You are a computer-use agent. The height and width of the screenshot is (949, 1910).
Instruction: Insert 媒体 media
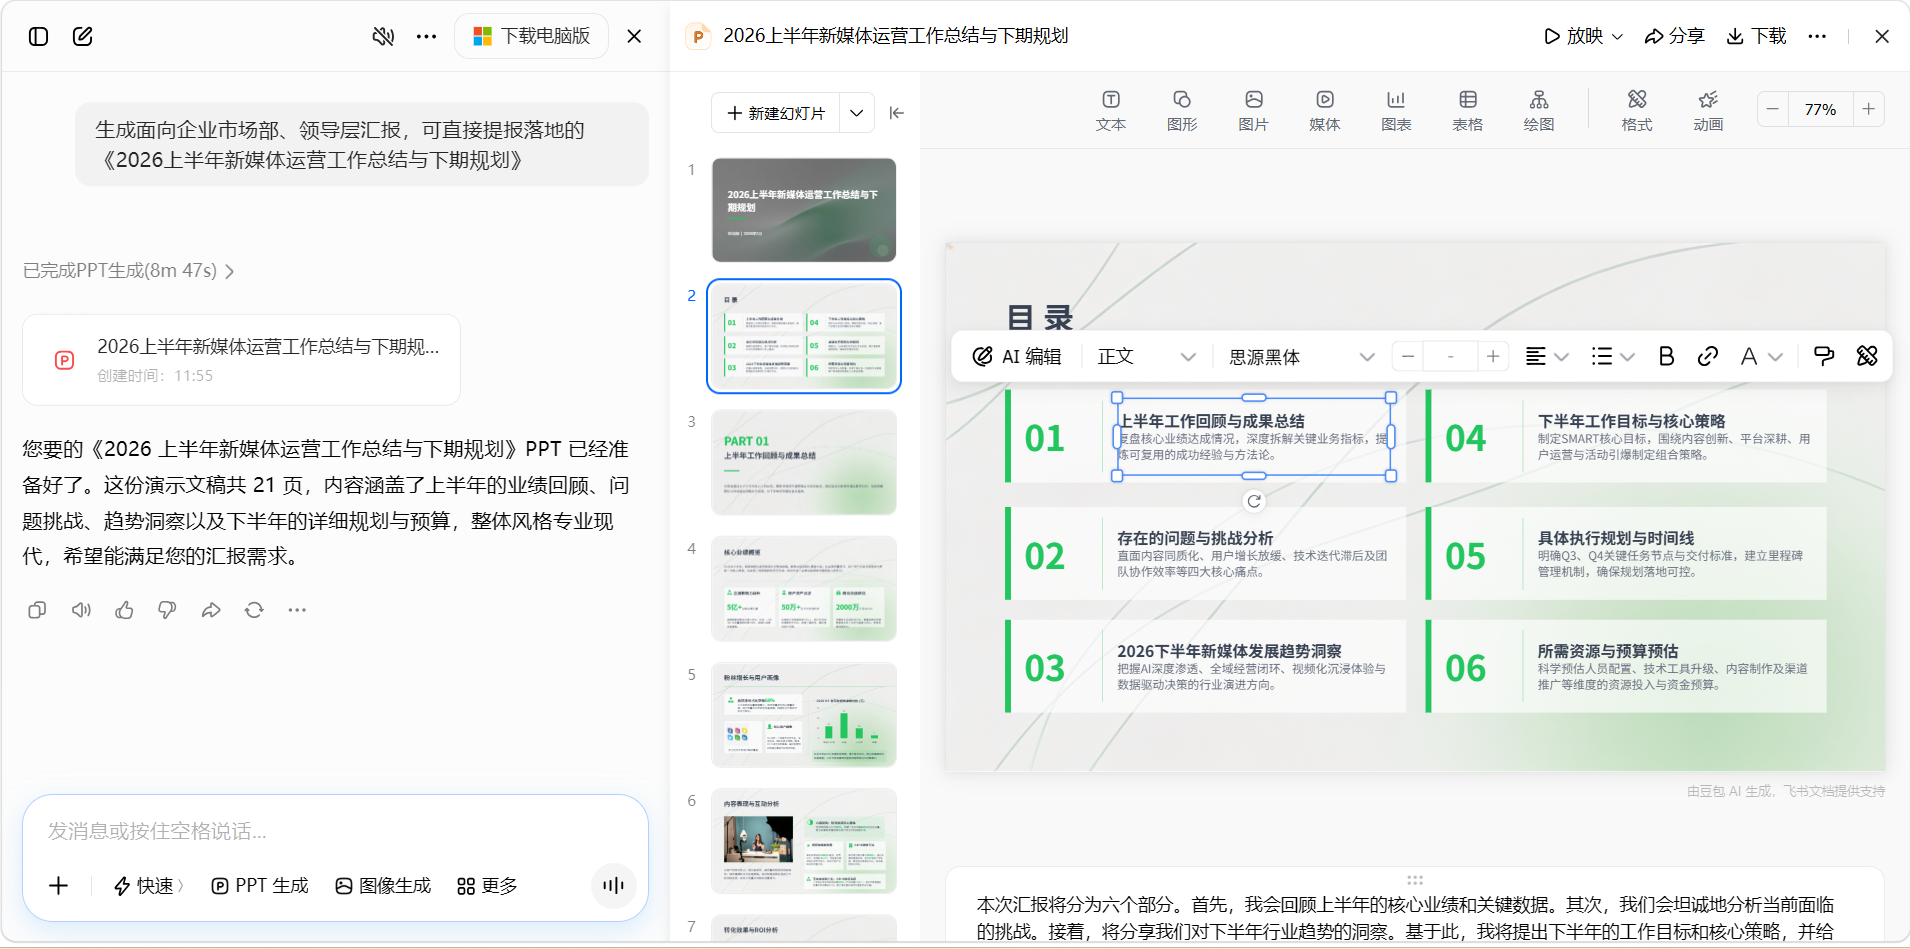(x=1325, y=111)
